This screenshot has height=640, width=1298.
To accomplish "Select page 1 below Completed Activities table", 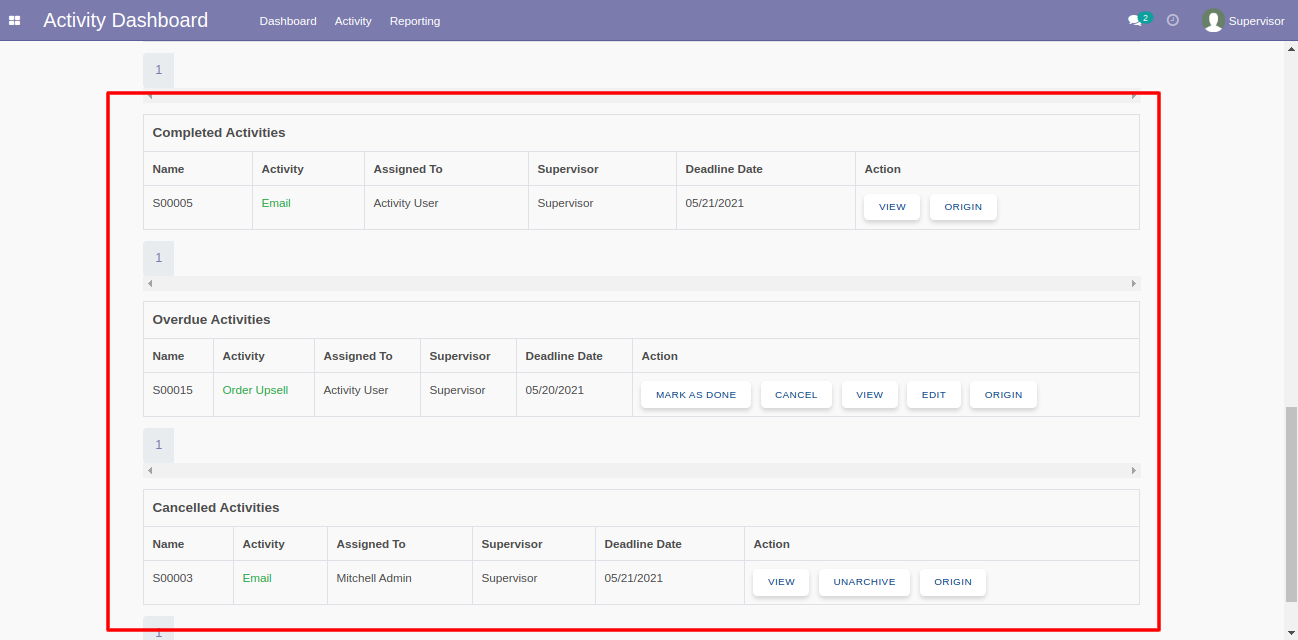I will [158, 258].
